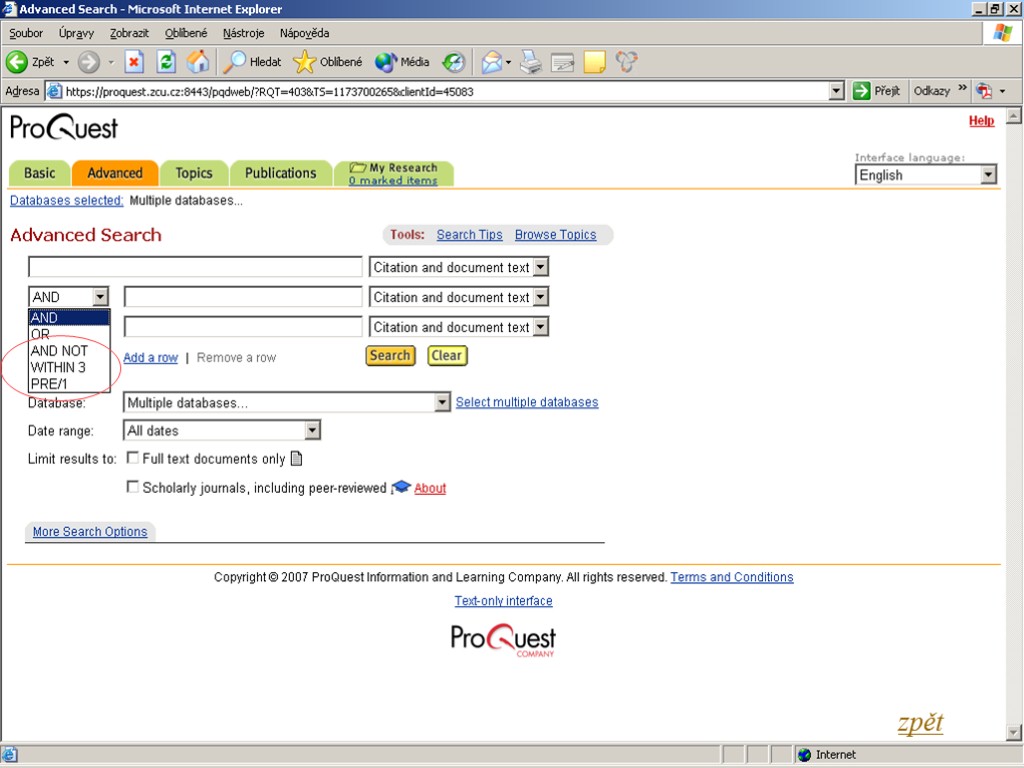Open third row Citation and document text dropdown
This screenshot has height=768, width=1024.
pos(541,327)
